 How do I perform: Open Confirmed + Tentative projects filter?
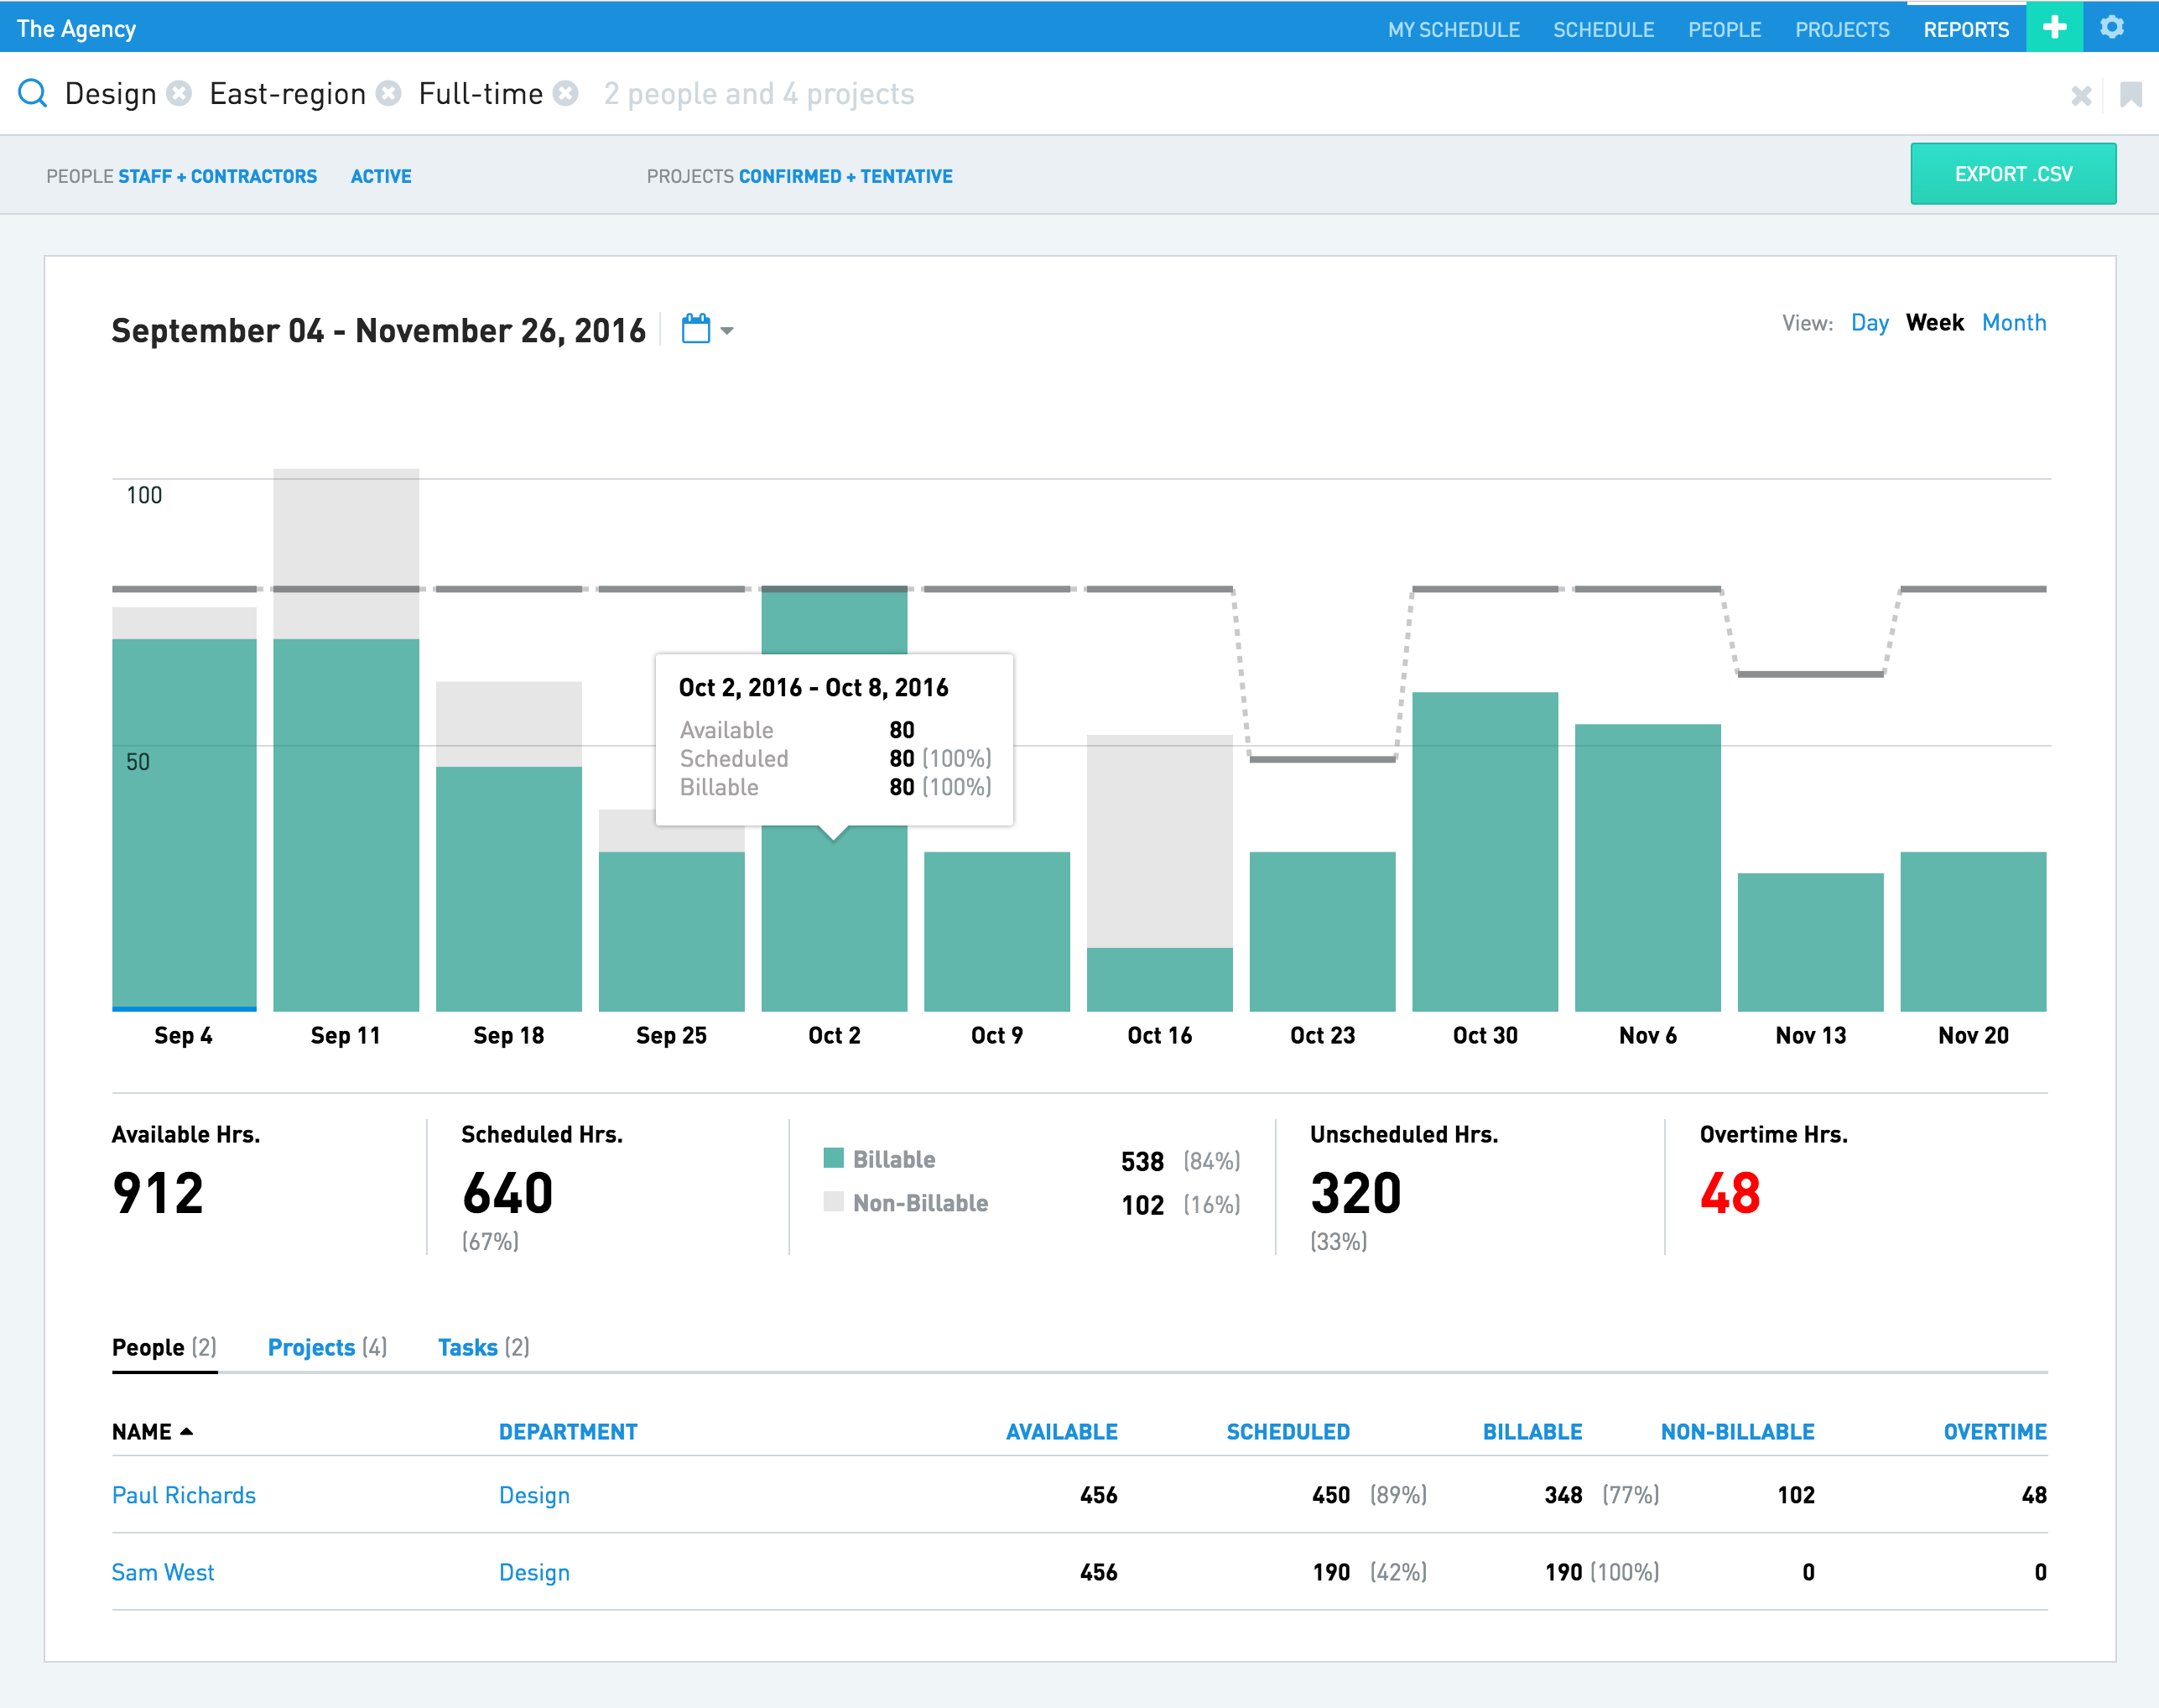tap(845, 176)
